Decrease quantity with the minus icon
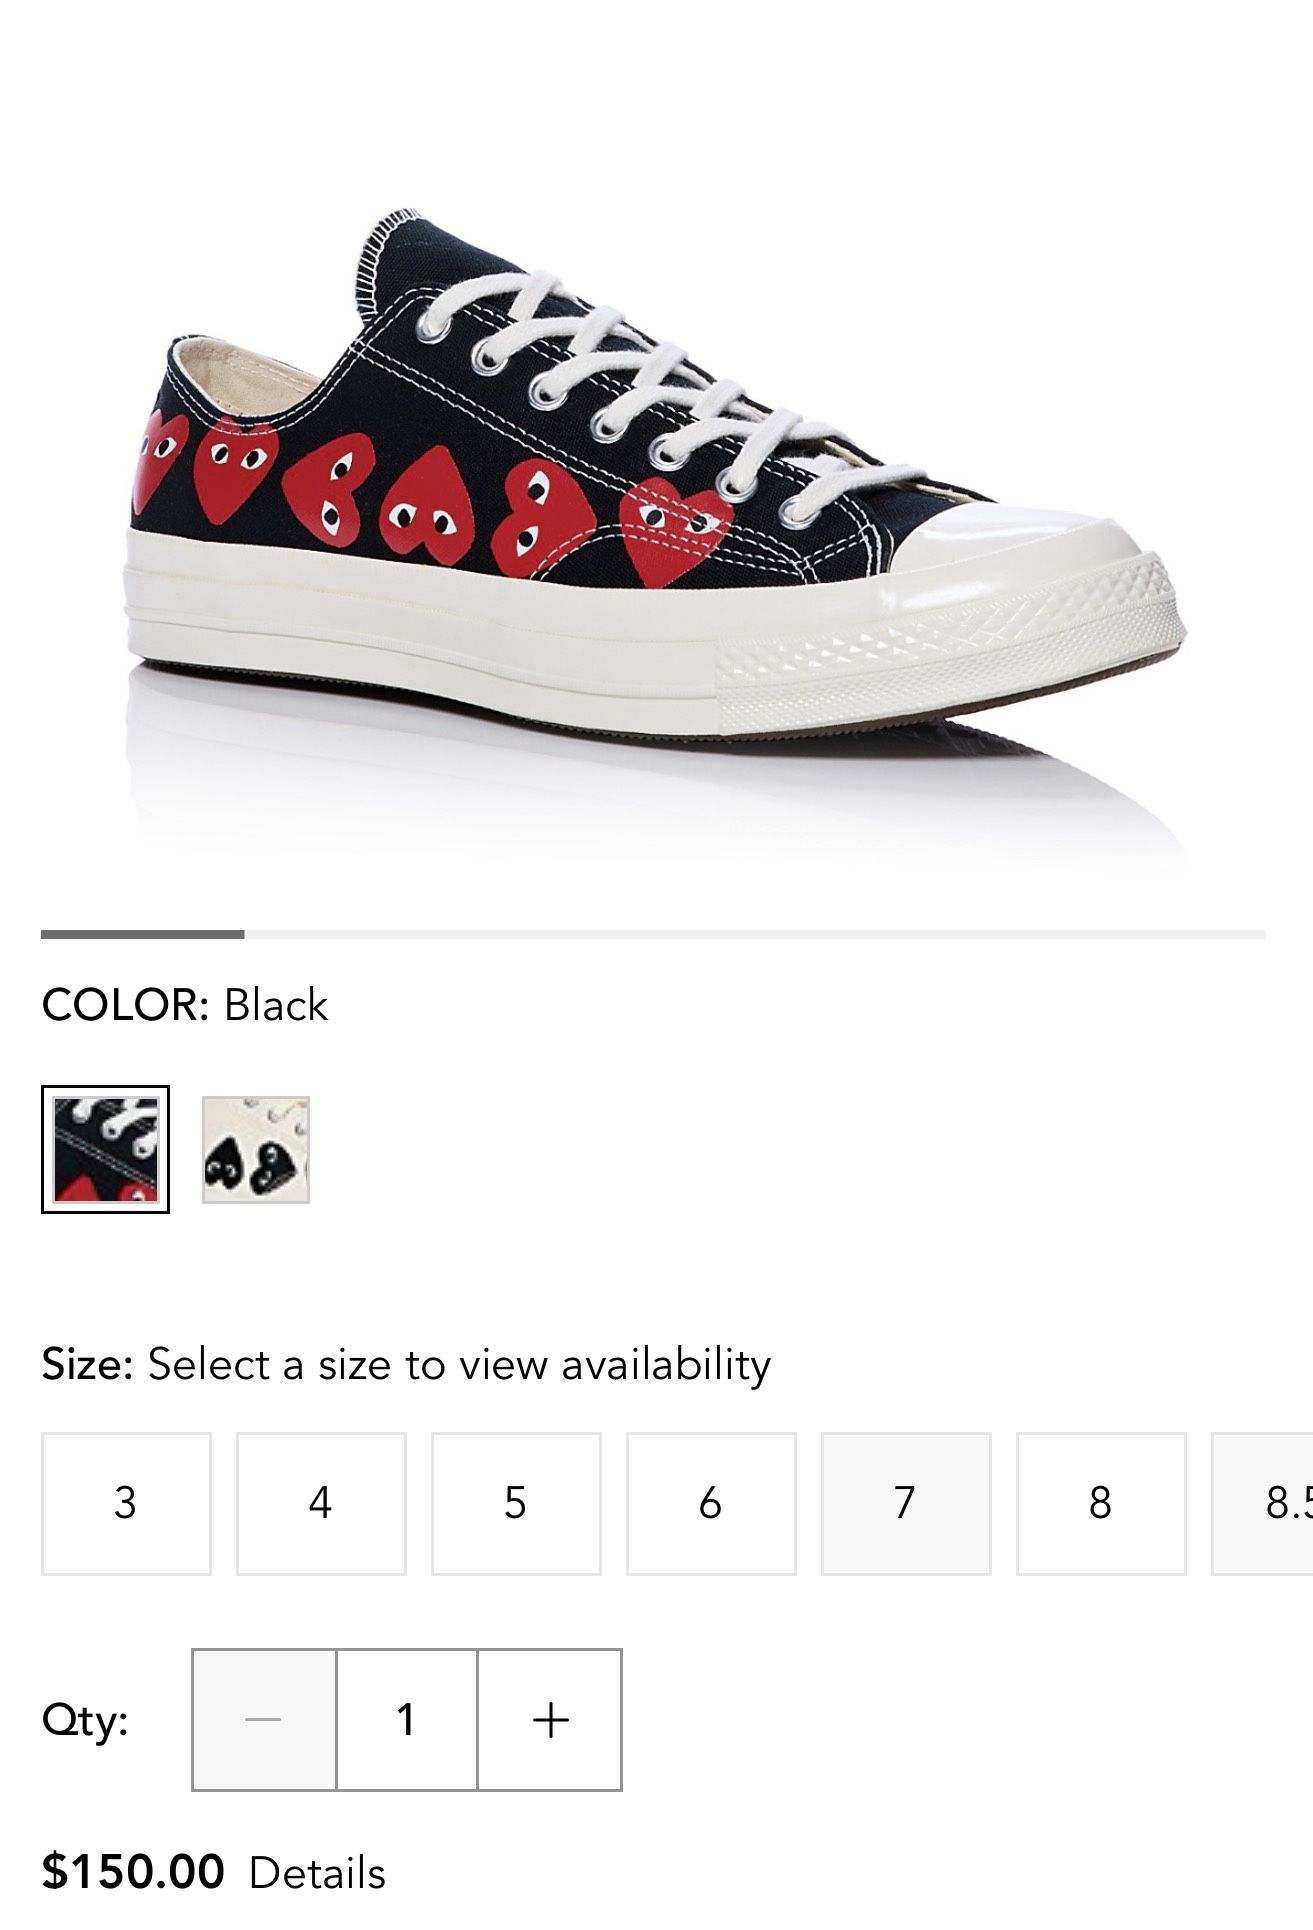Viewport: 1313px width, 1930px height. click(264, 1720)
